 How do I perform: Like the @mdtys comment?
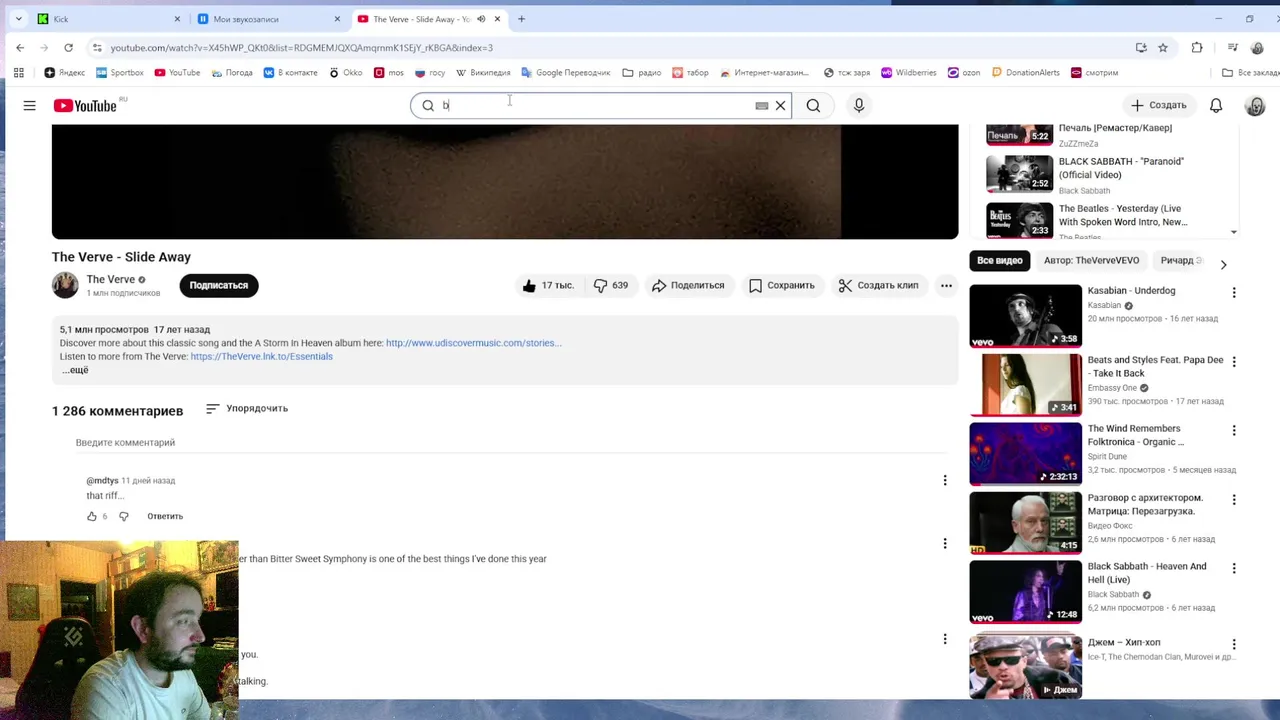[92, 516]
